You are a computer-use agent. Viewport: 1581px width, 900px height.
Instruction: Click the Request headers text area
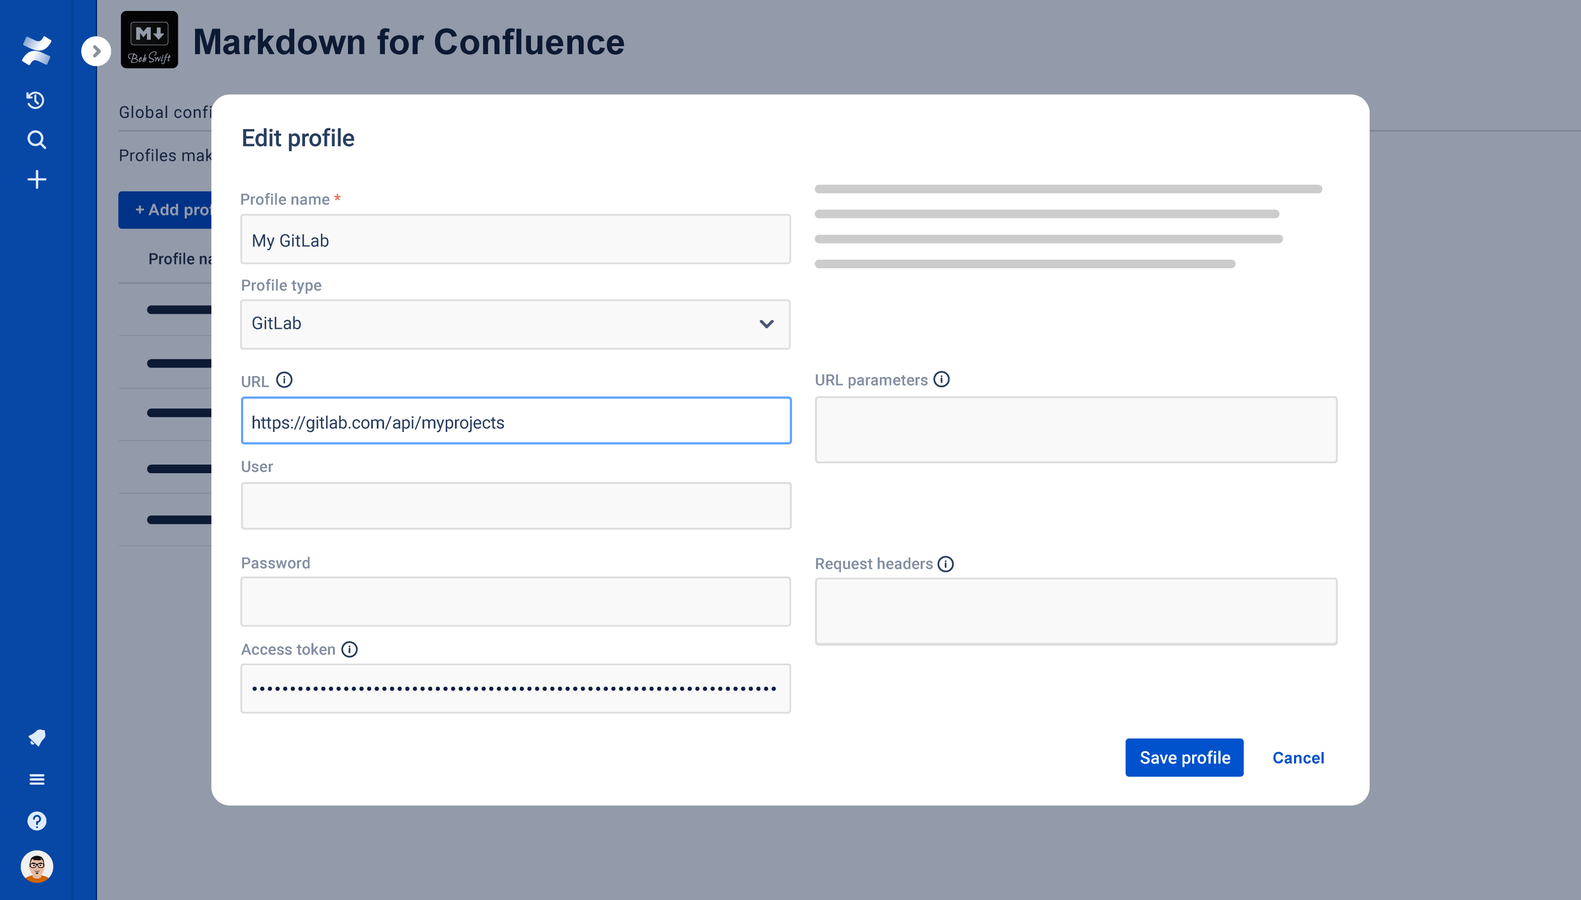1076,611
